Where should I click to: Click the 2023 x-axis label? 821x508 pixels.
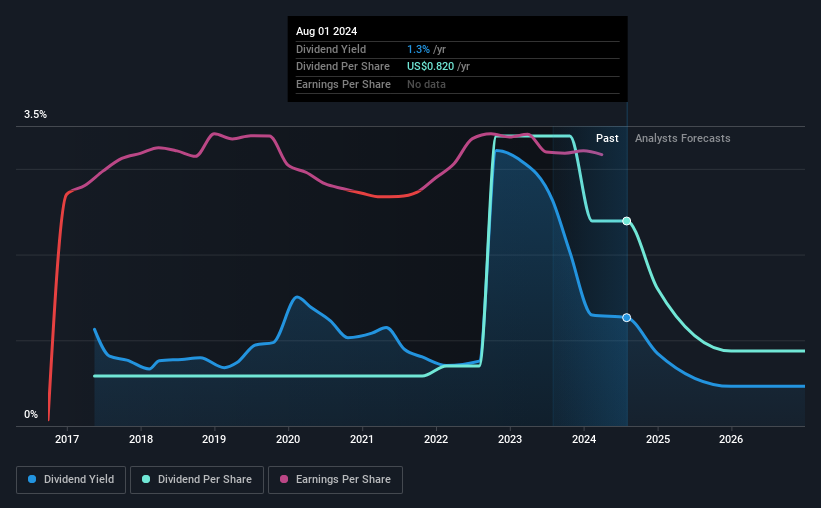[x=510, y=439]
